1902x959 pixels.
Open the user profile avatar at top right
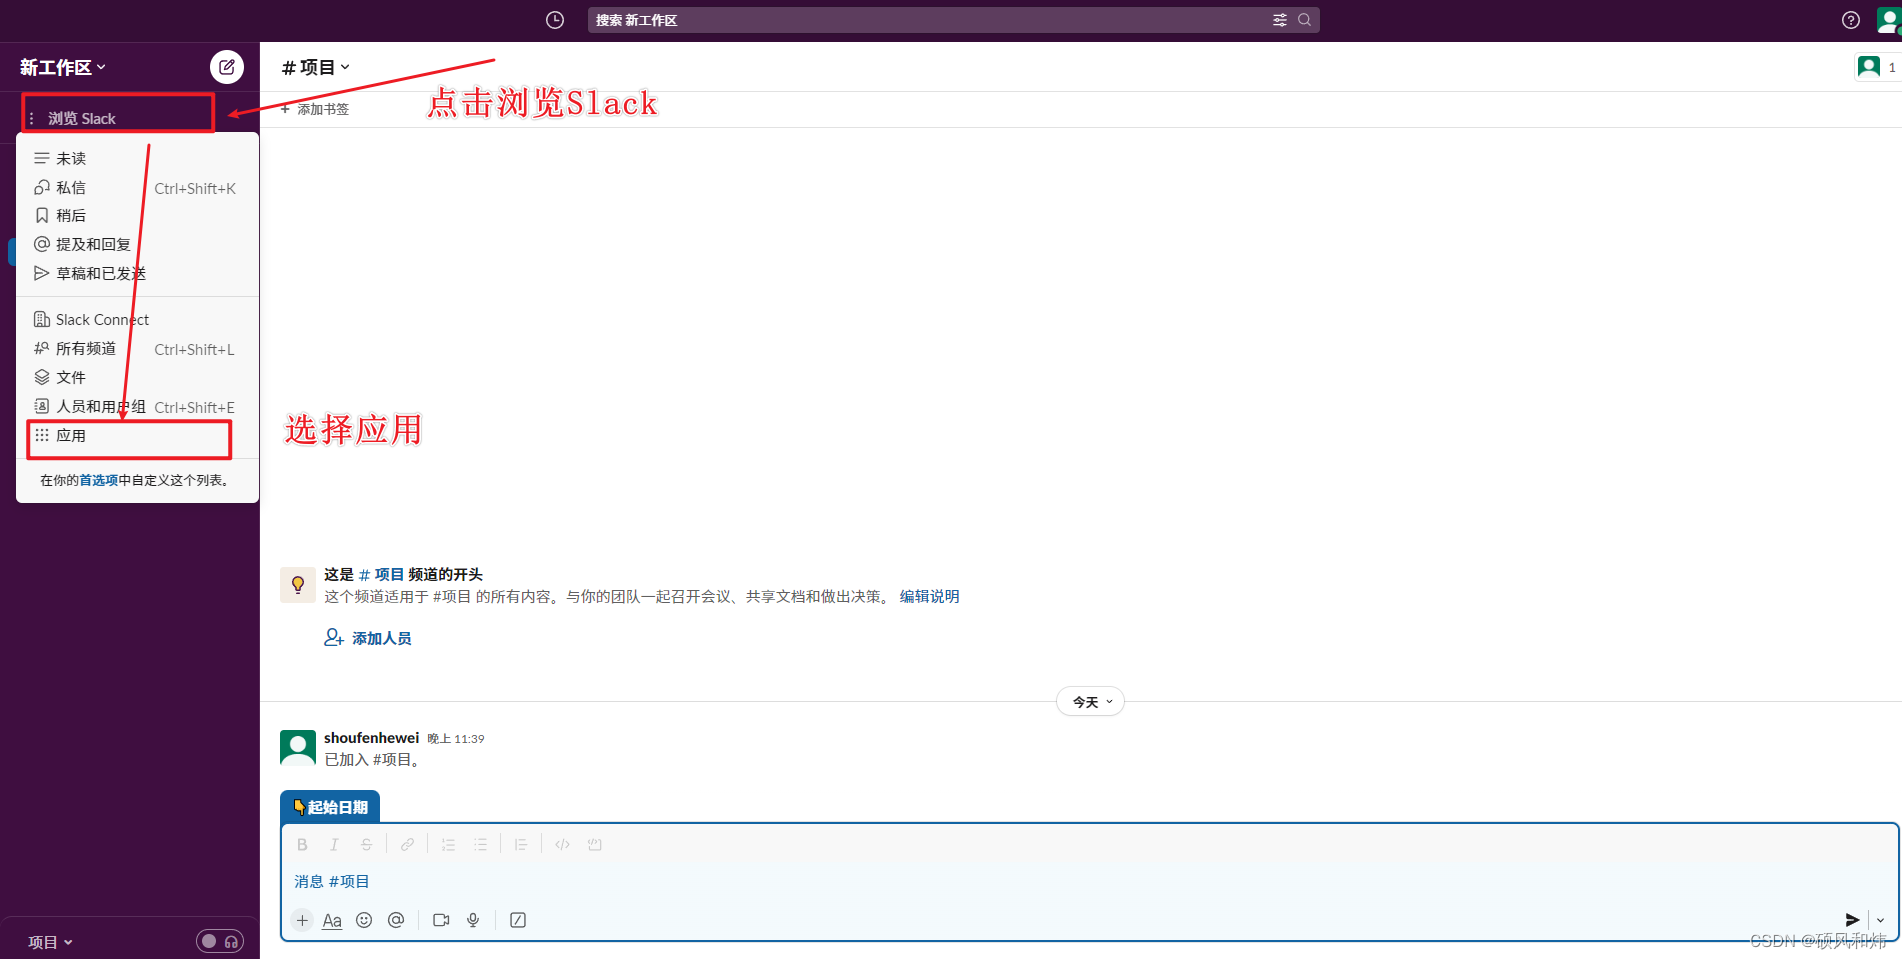(x=1888, y=20)
